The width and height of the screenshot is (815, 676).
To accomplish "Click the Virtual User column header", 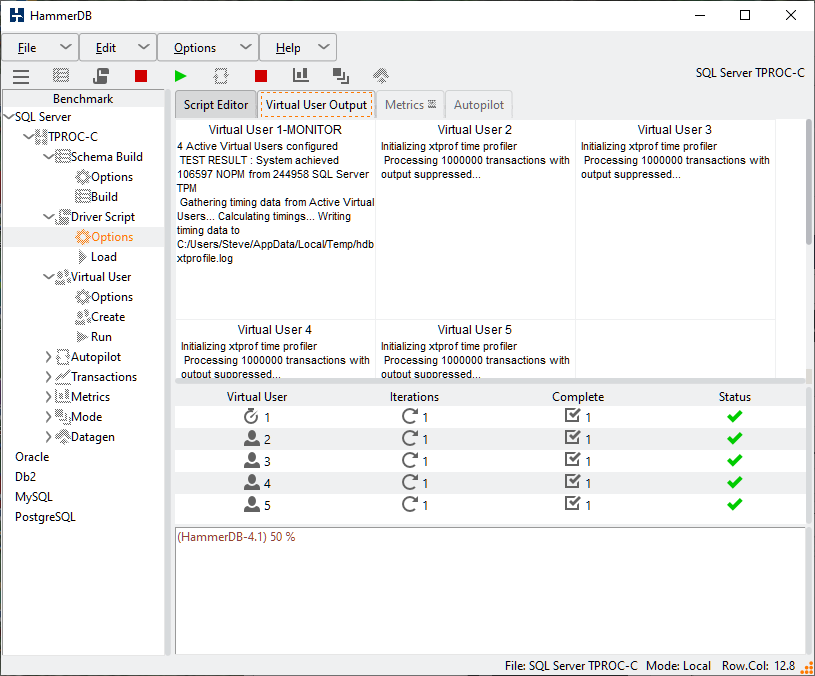I will coord(257,397).
